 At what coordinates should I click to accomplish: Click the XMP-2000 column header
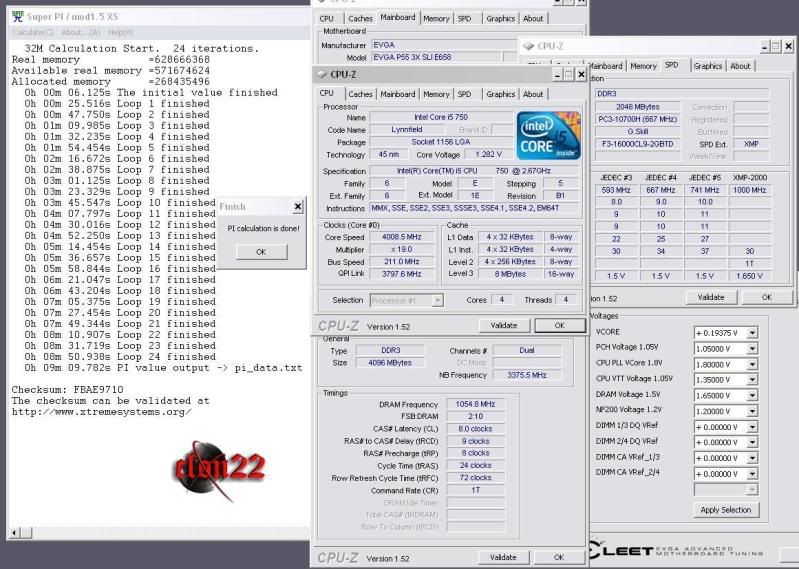(750, 177)
